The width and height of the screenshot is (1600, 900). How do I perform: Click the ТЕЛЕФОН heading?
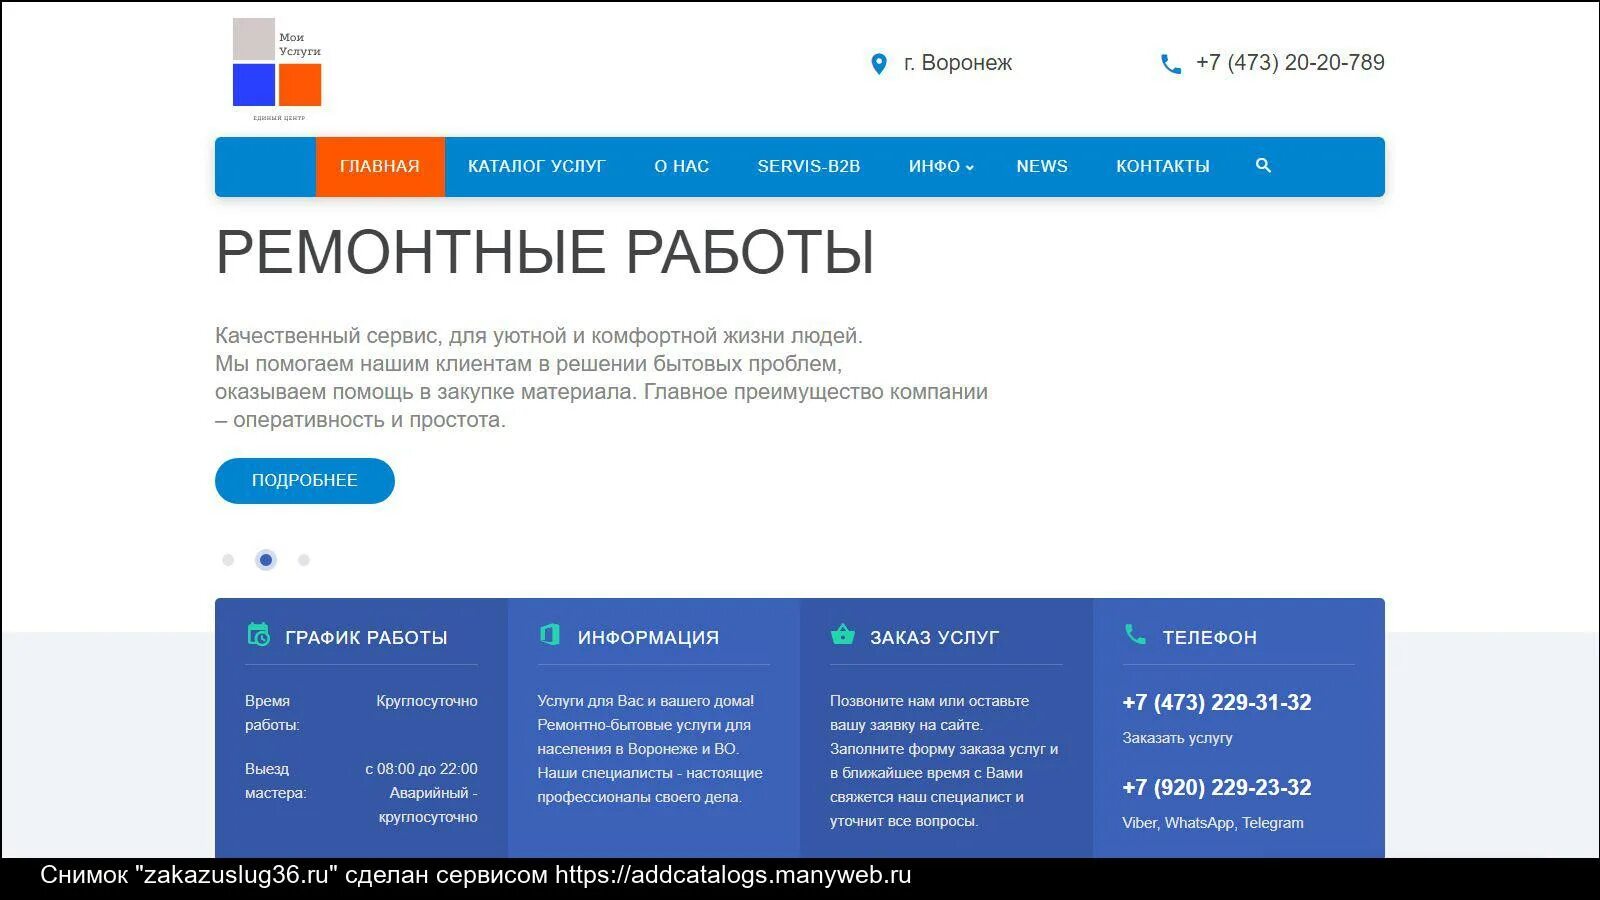tap(1210, 637)
